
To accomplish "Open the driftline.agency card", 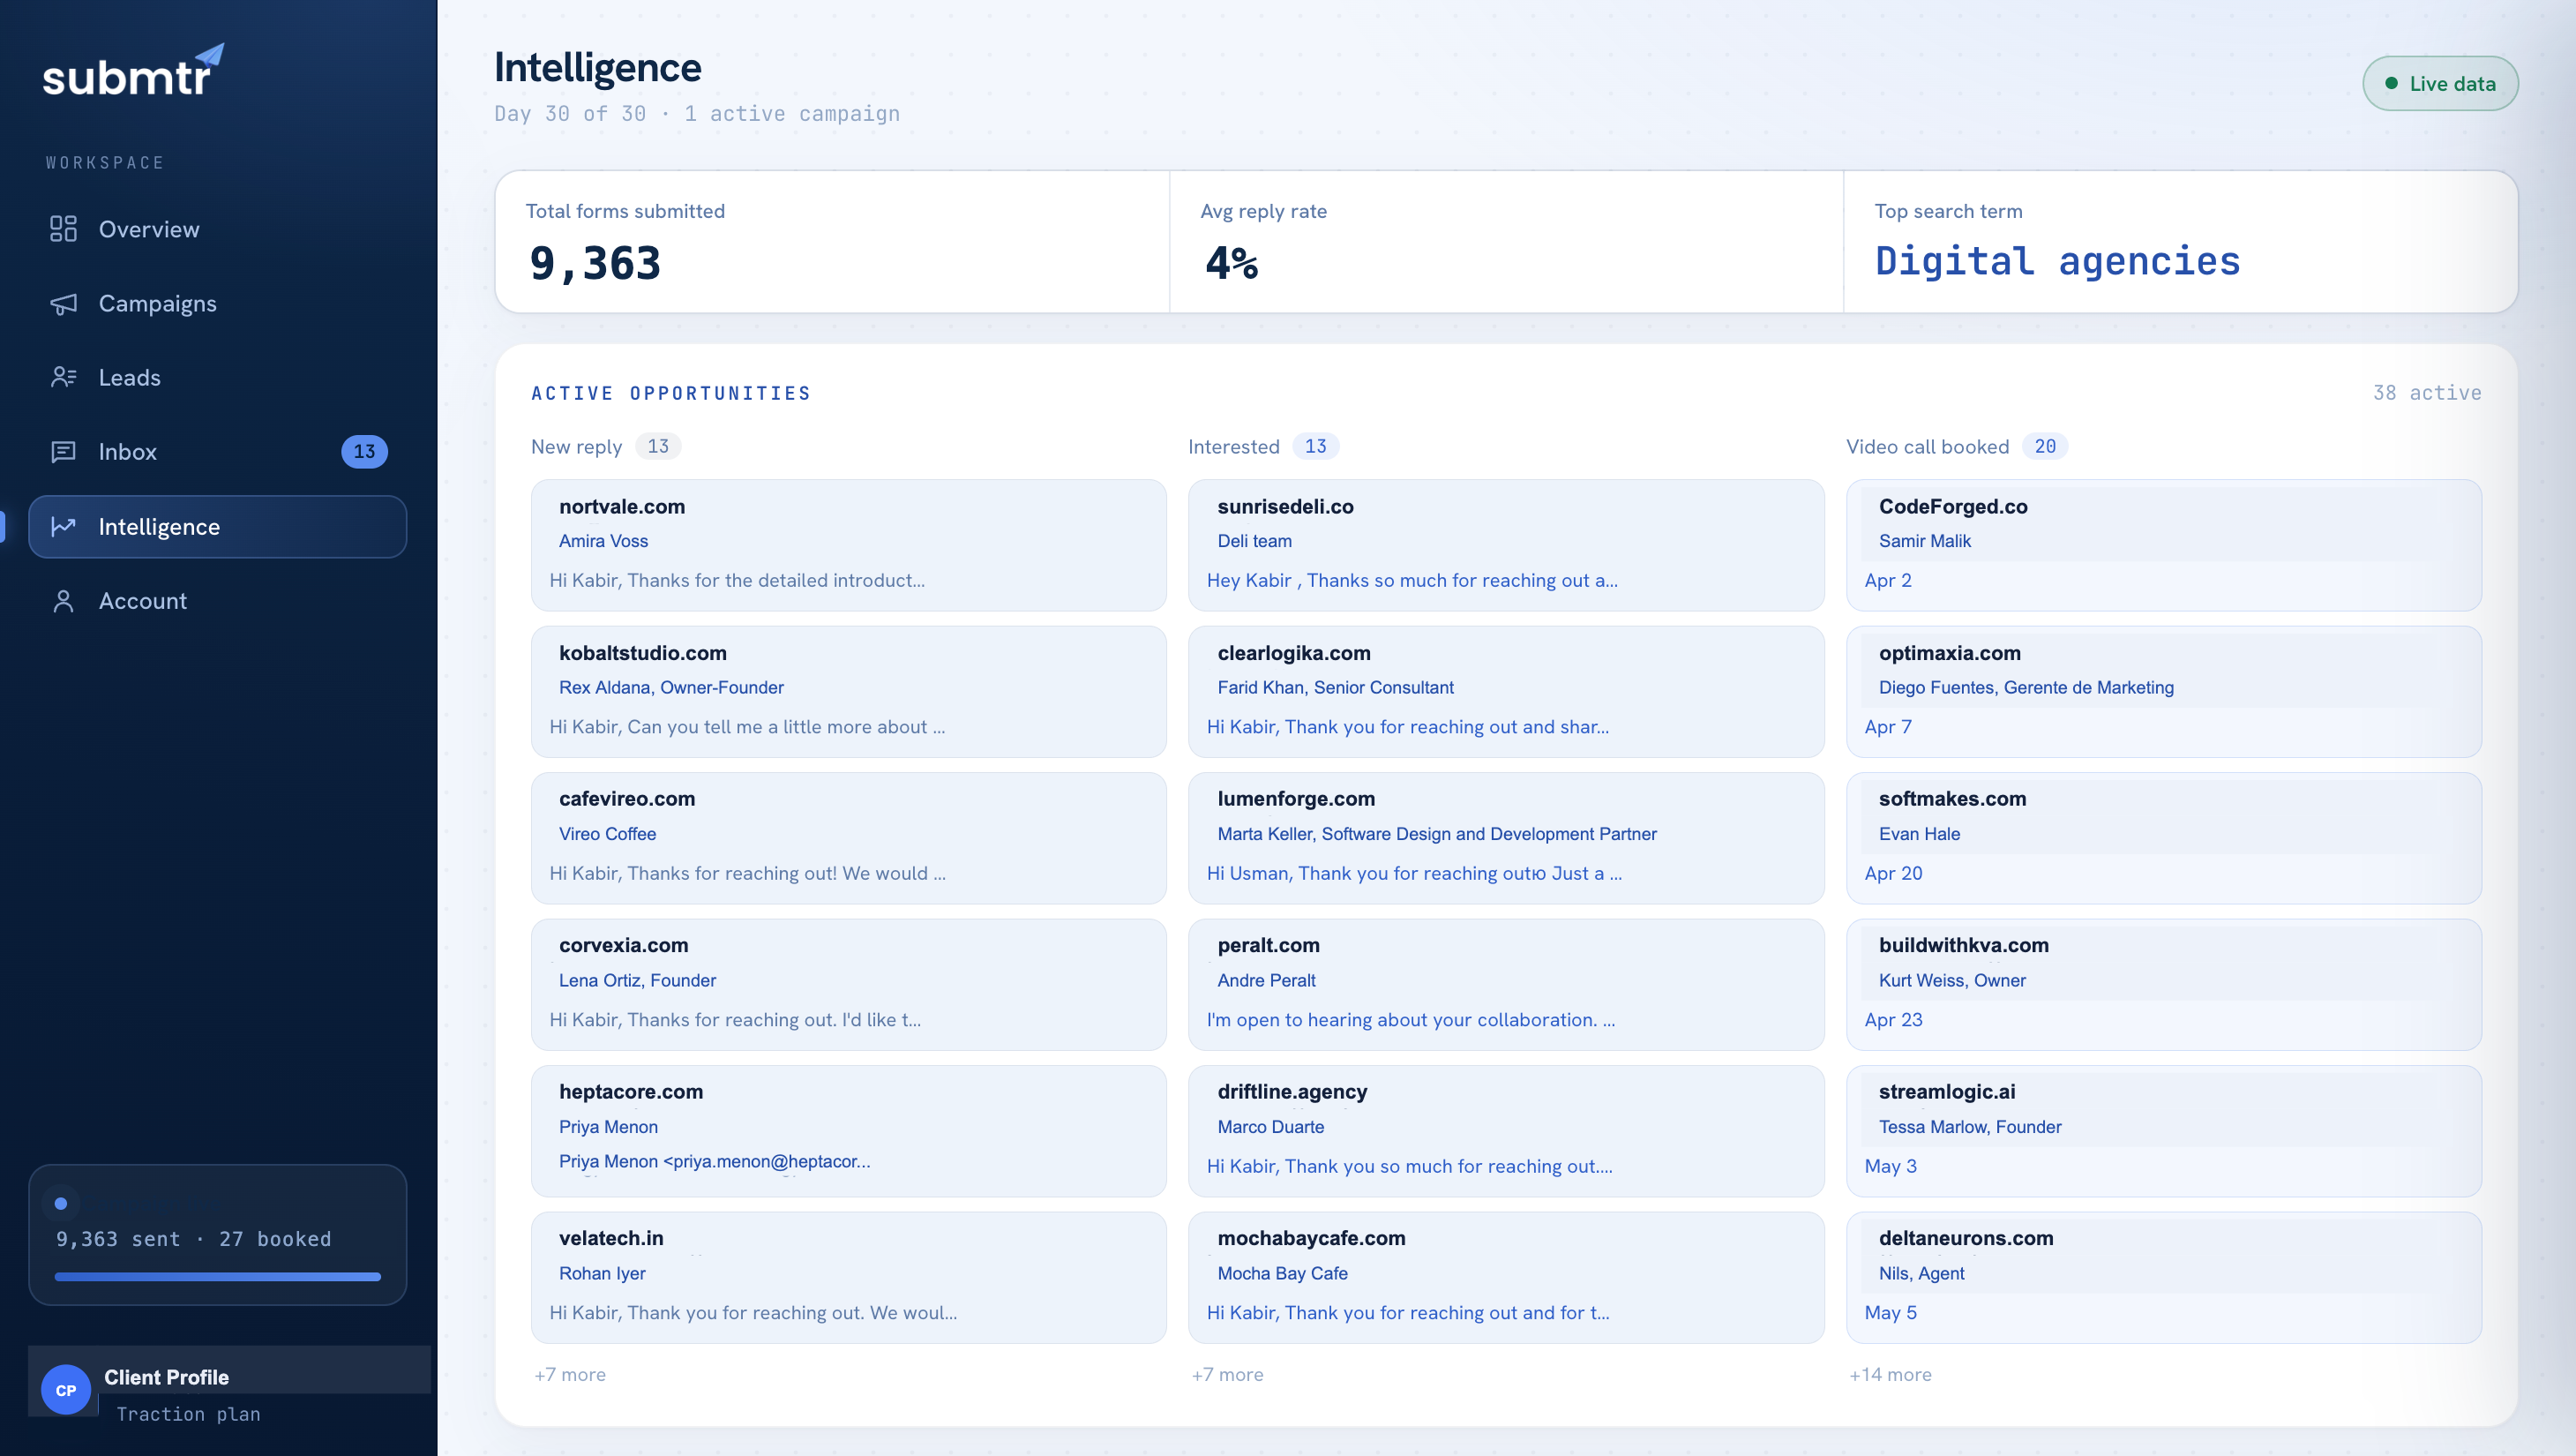I will point(1506,1131).
